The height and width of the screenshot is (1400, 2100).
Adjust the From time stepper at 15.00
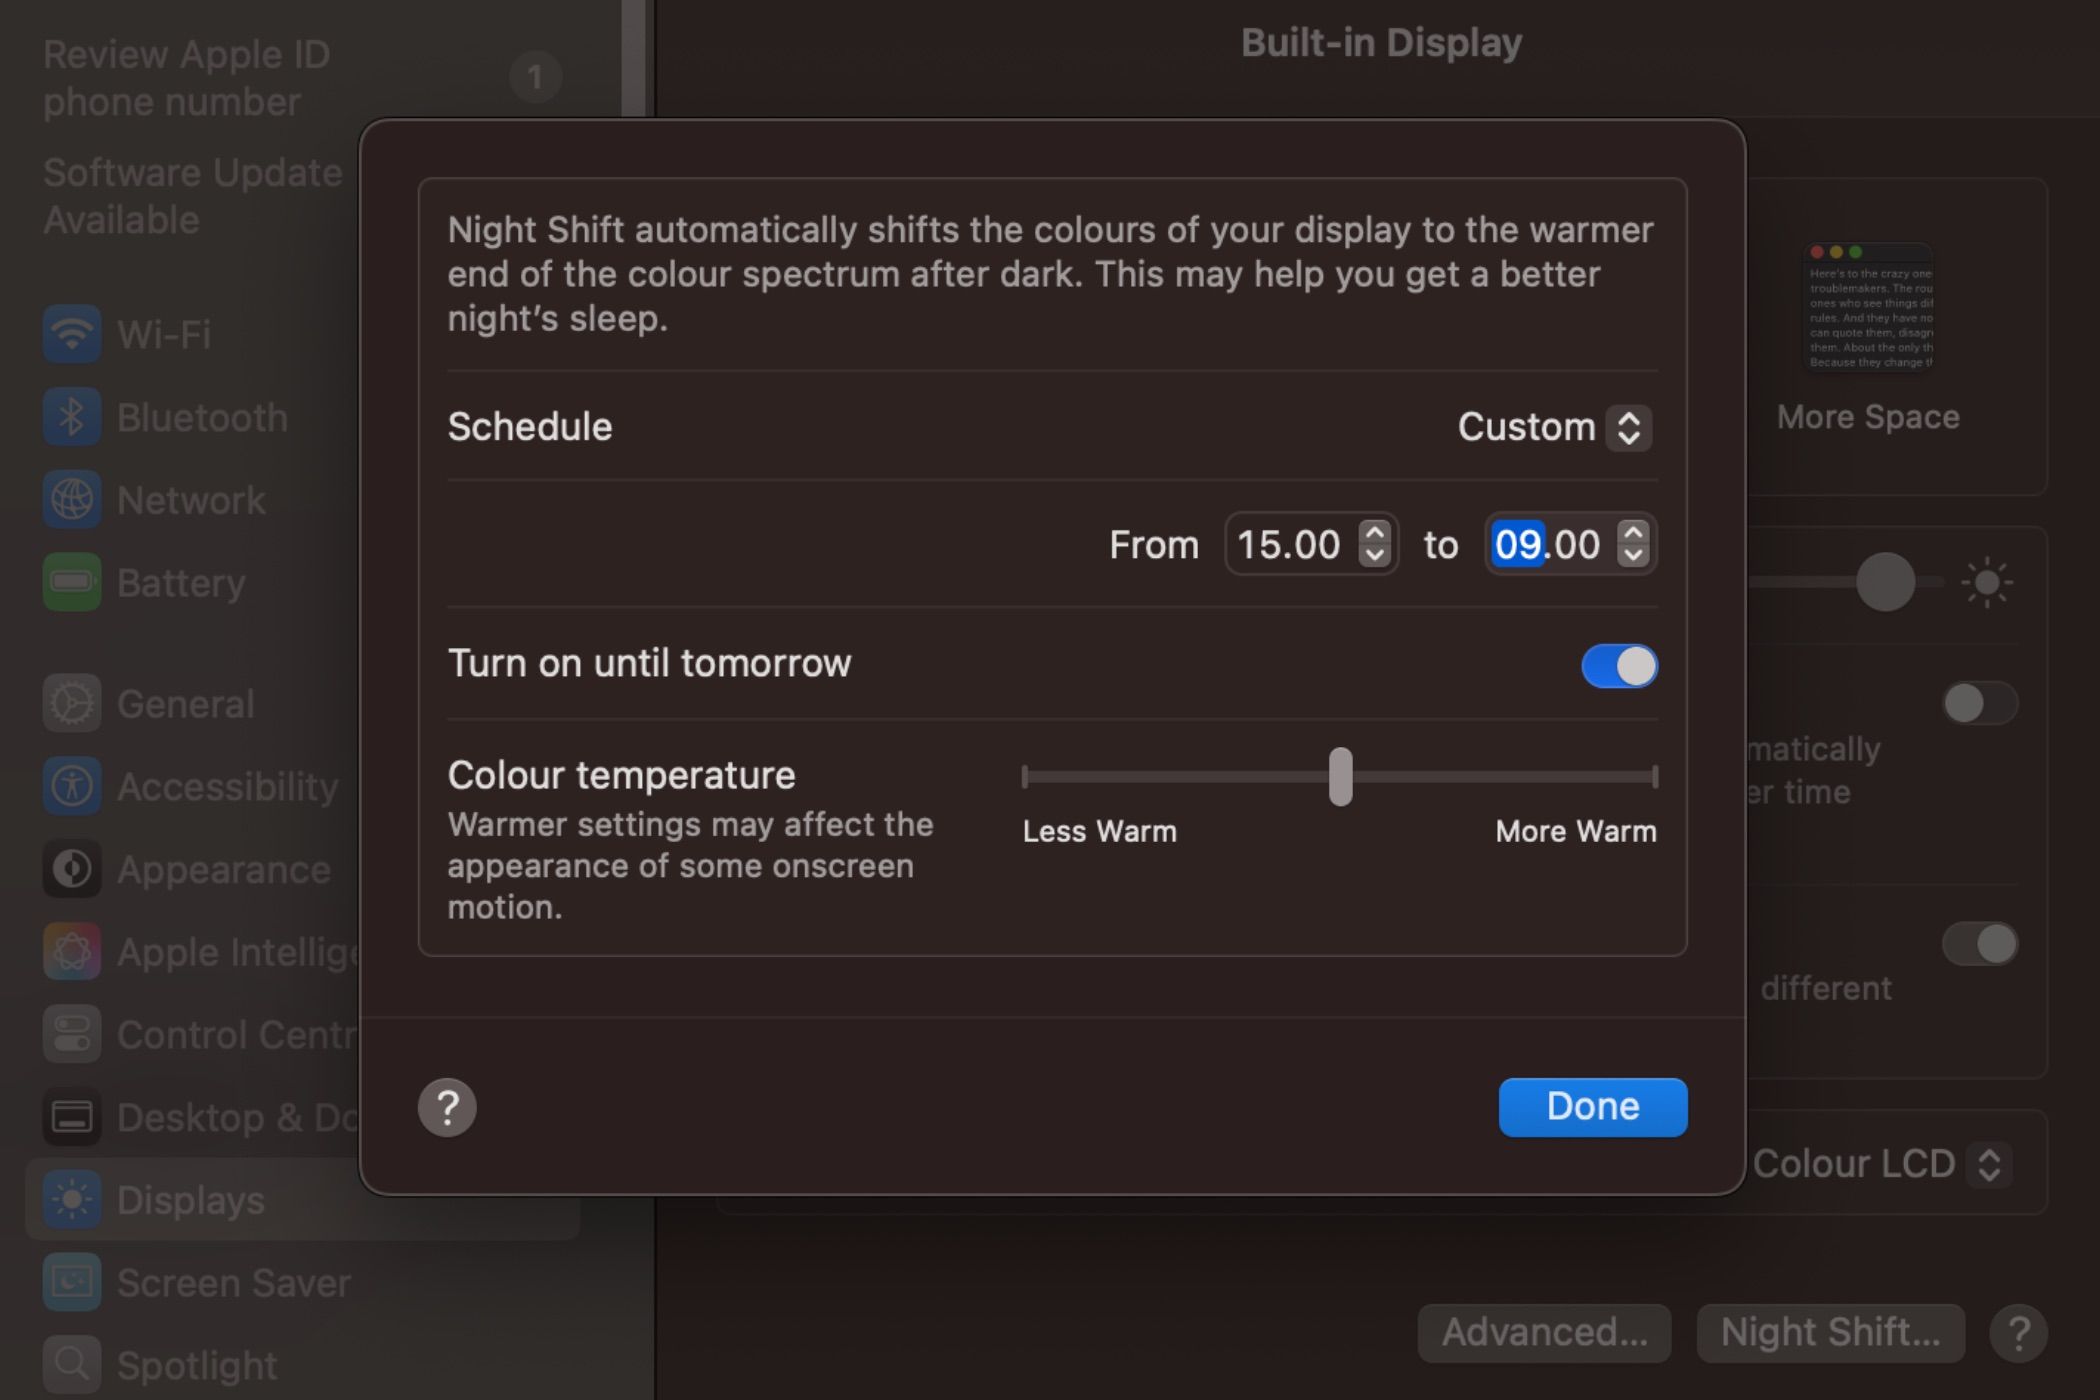[x=1370, y=542]
